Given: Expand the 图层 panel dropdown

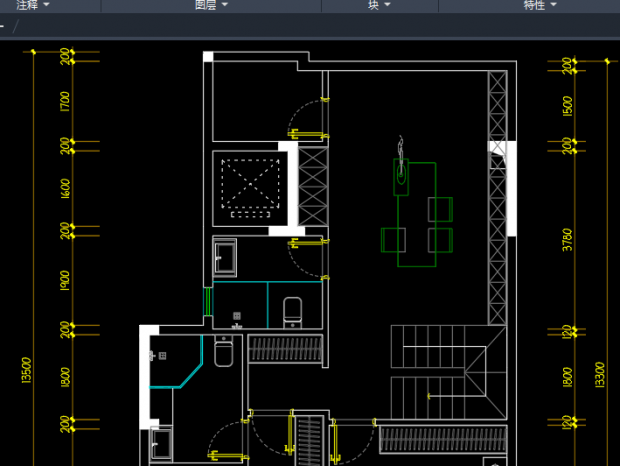Looking at the screenshot, I should tap(211, 6).
